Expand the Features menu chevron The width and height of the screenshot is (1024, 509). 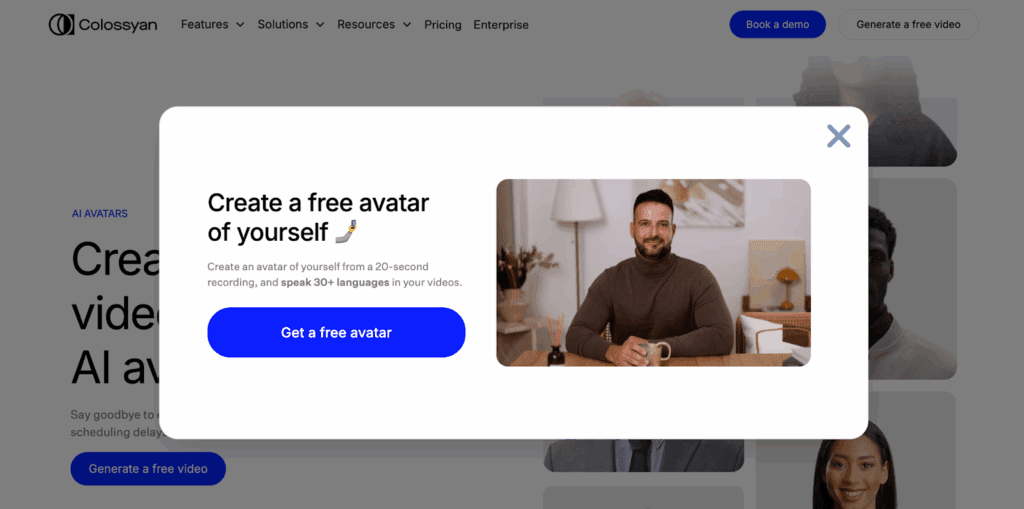coord(240,25)
